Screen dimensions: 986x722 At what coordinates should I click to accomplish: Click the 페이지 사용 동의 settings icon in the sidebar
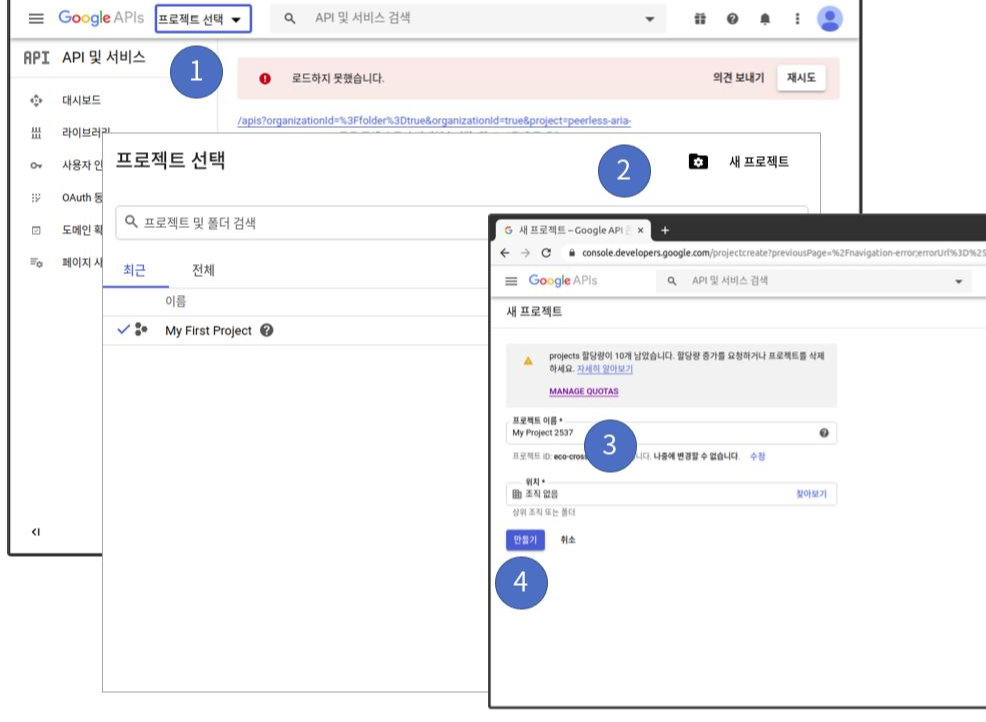click(36, 262)
